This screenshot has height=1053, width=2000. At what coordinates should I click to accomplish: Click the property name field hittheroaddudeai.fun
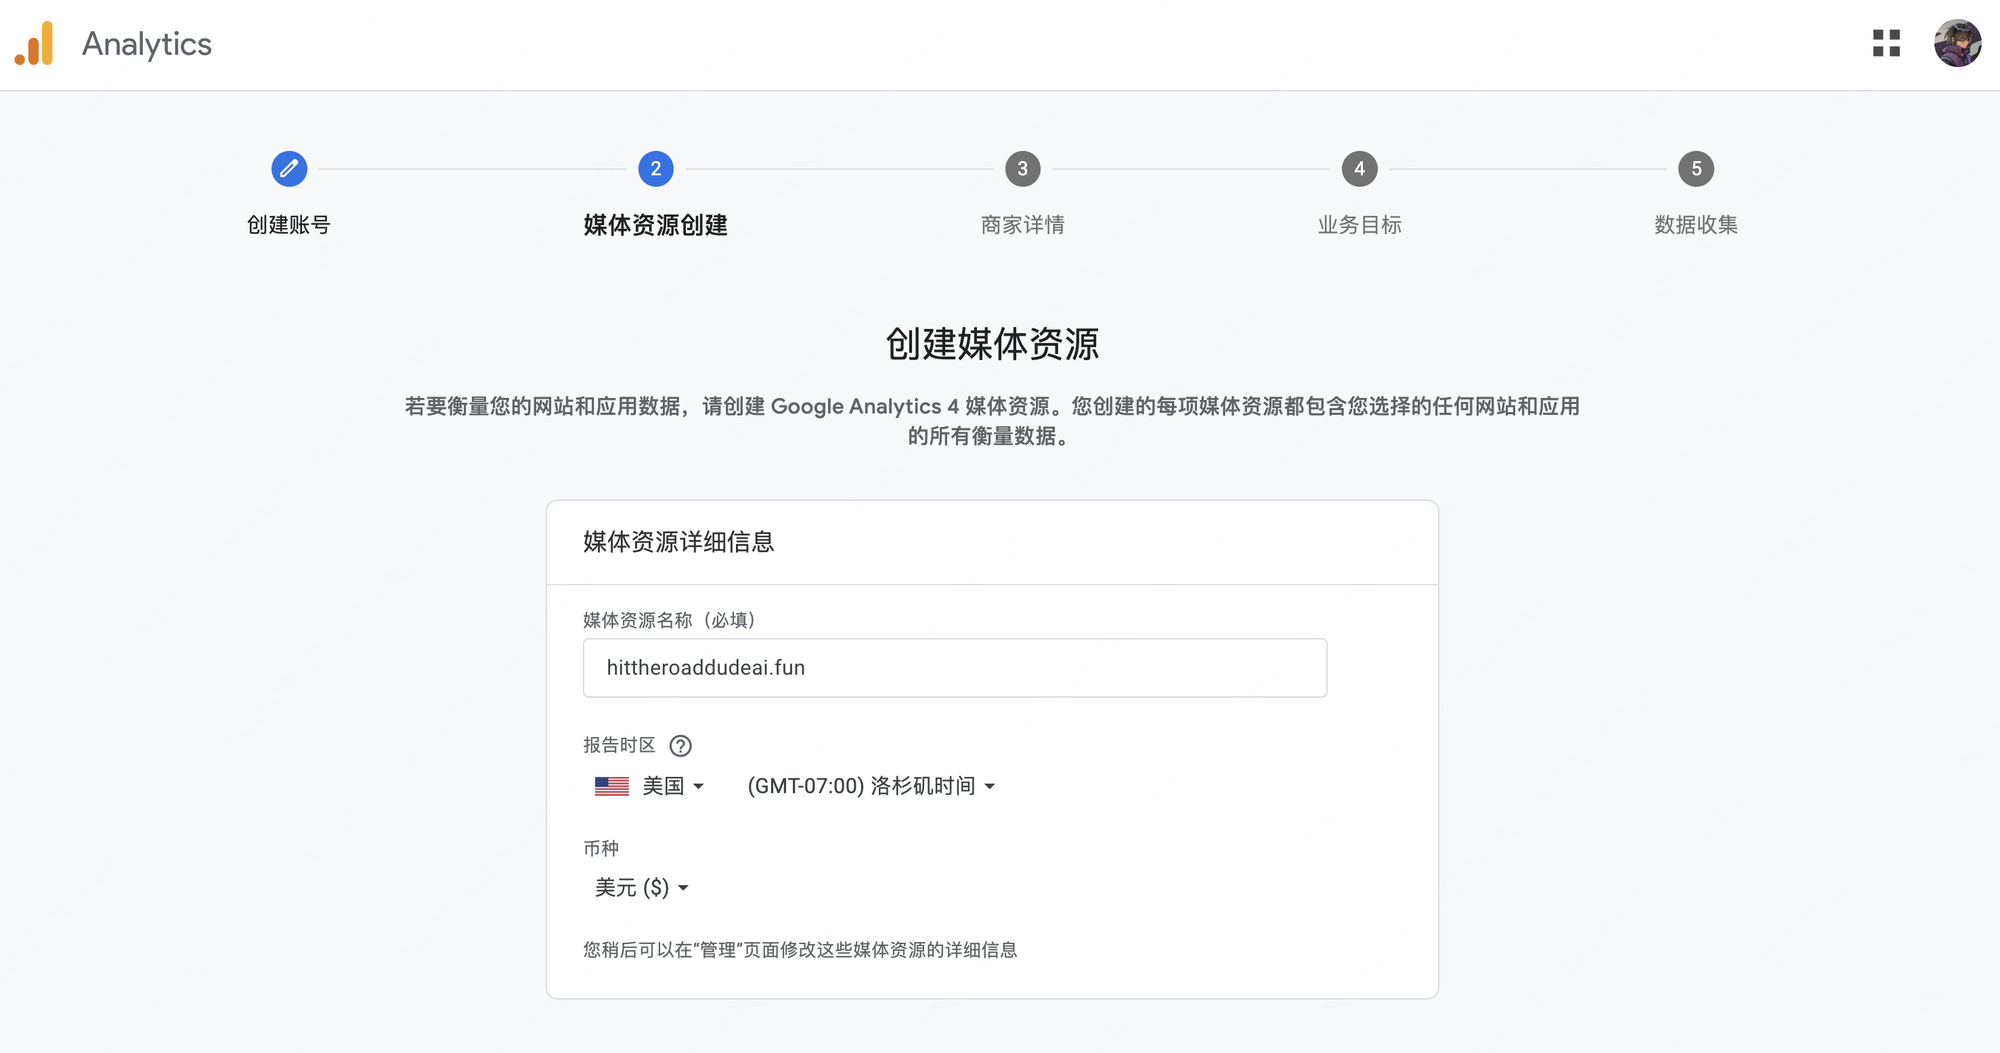coord(955,668)
